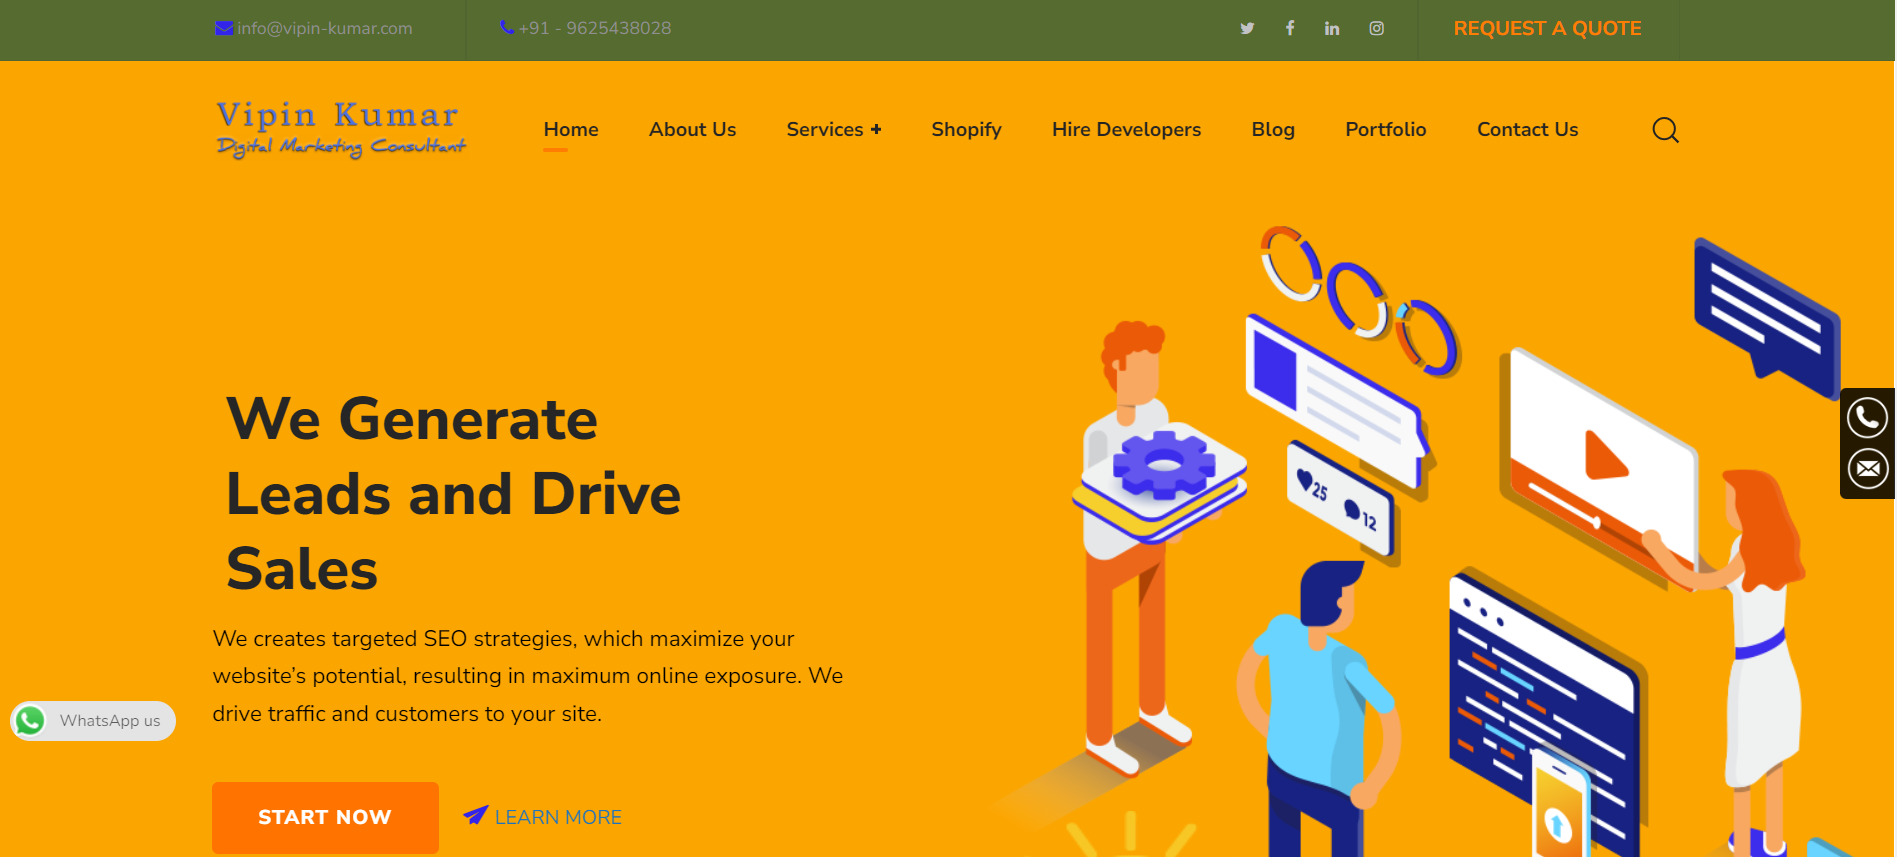Click the WhatsApp us chat button
Image resolution: width=1897 pixels, height=857 pixels.
coord(93,721)
